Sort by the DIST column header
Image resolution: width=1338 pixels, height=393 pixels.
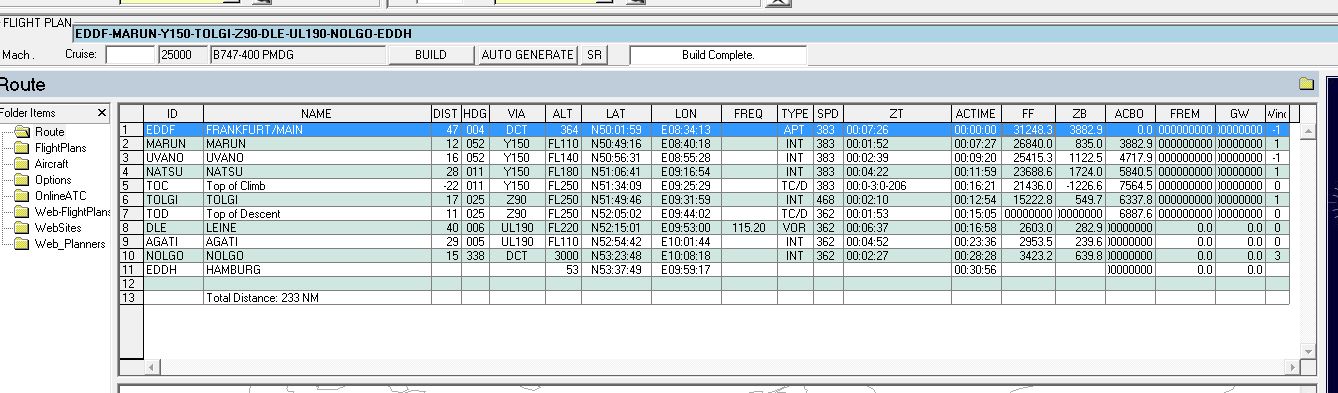point(446,114)
